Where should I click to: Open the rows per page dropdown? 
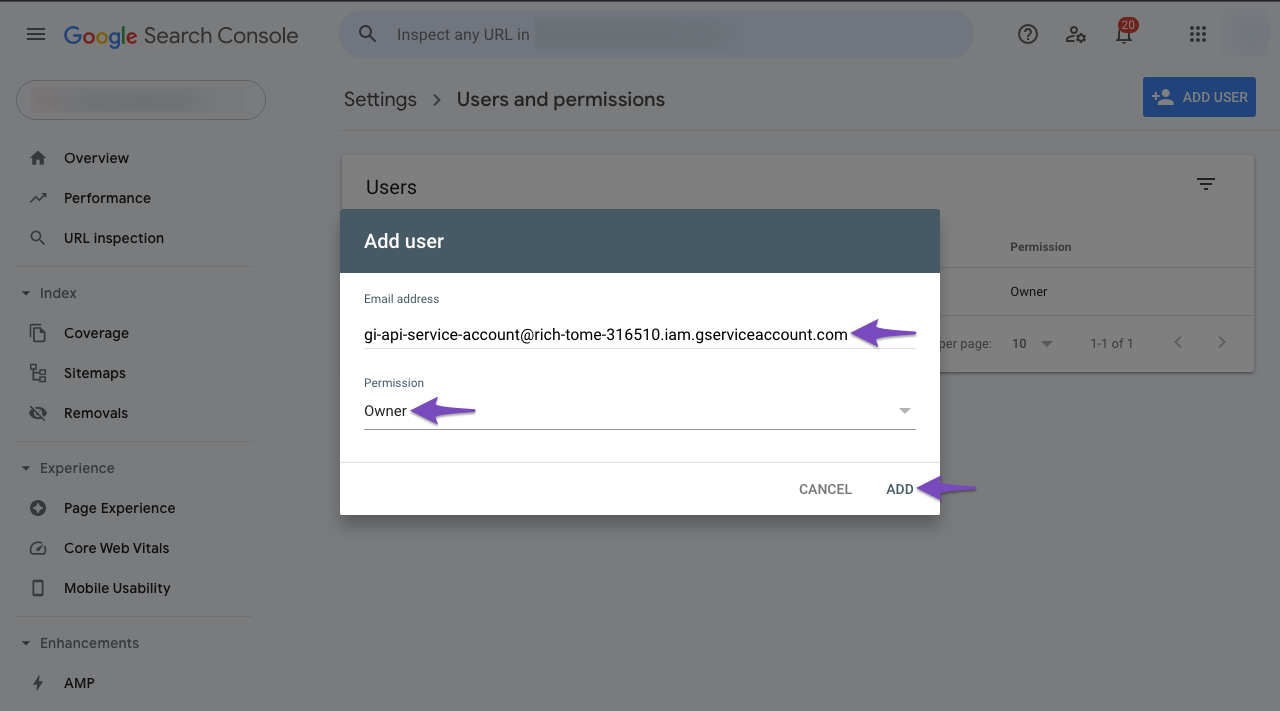1033,343
